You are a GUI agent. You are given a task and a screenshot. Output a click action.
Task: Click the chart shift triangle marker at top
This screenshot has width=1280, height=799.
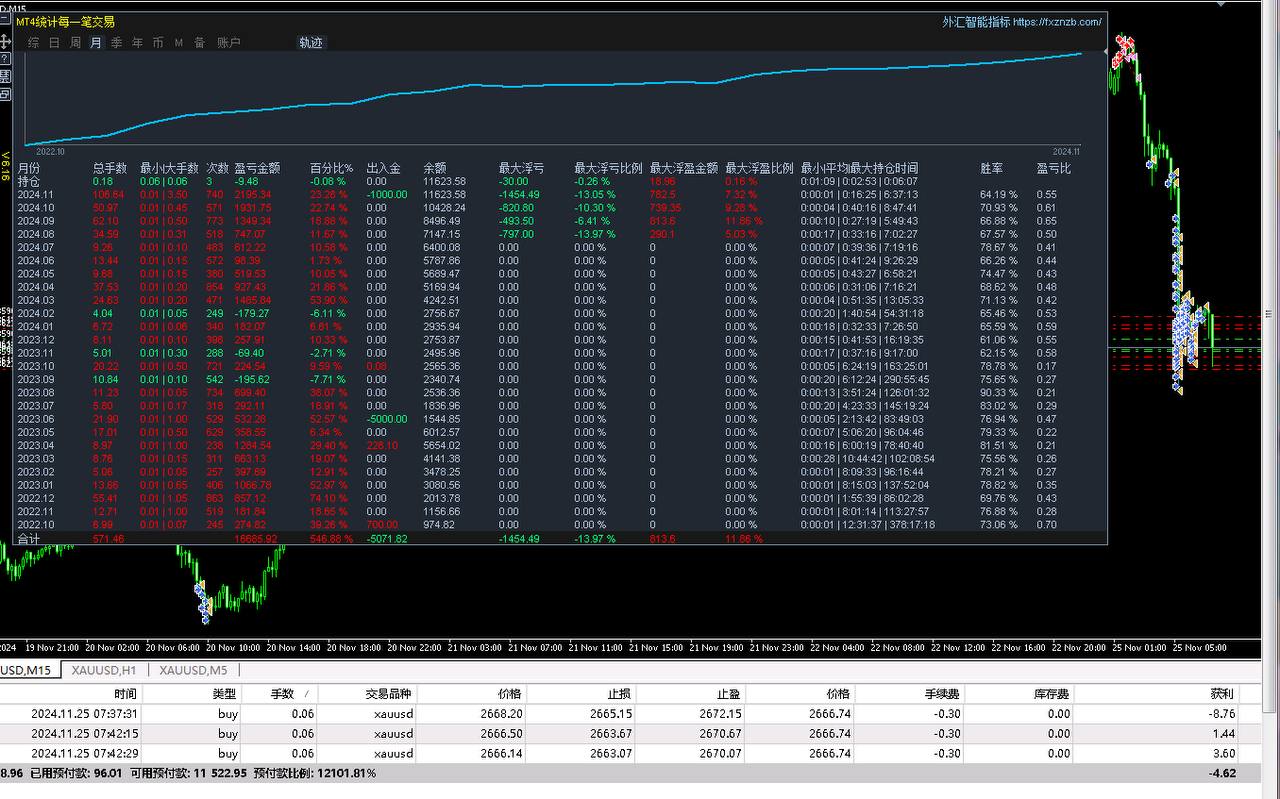[1106, 50]
